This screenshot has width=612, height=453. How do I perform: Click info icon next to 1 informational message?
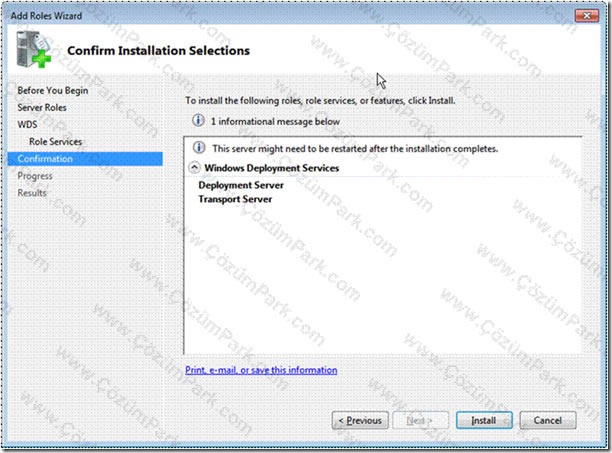[x=198, y=120]
